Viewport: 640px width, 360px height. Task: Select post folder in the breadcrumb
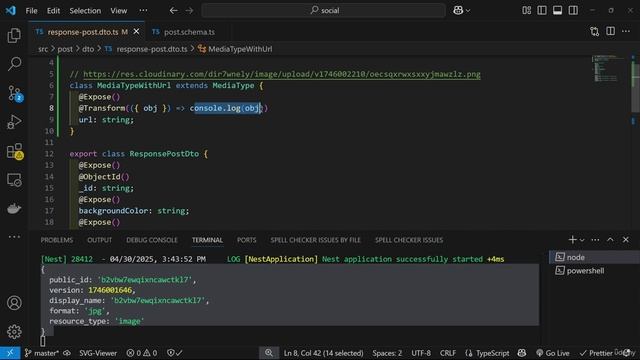(65, 49)
